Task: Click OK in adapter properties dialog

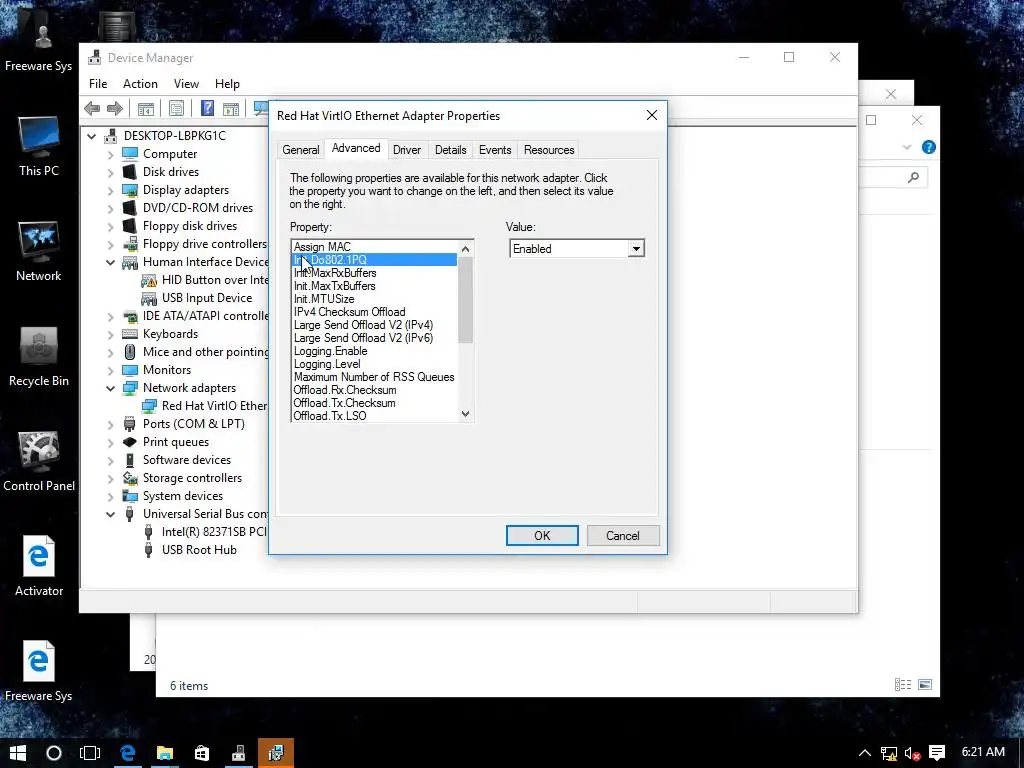Action: pyautogui.click(x=542, y=536)
